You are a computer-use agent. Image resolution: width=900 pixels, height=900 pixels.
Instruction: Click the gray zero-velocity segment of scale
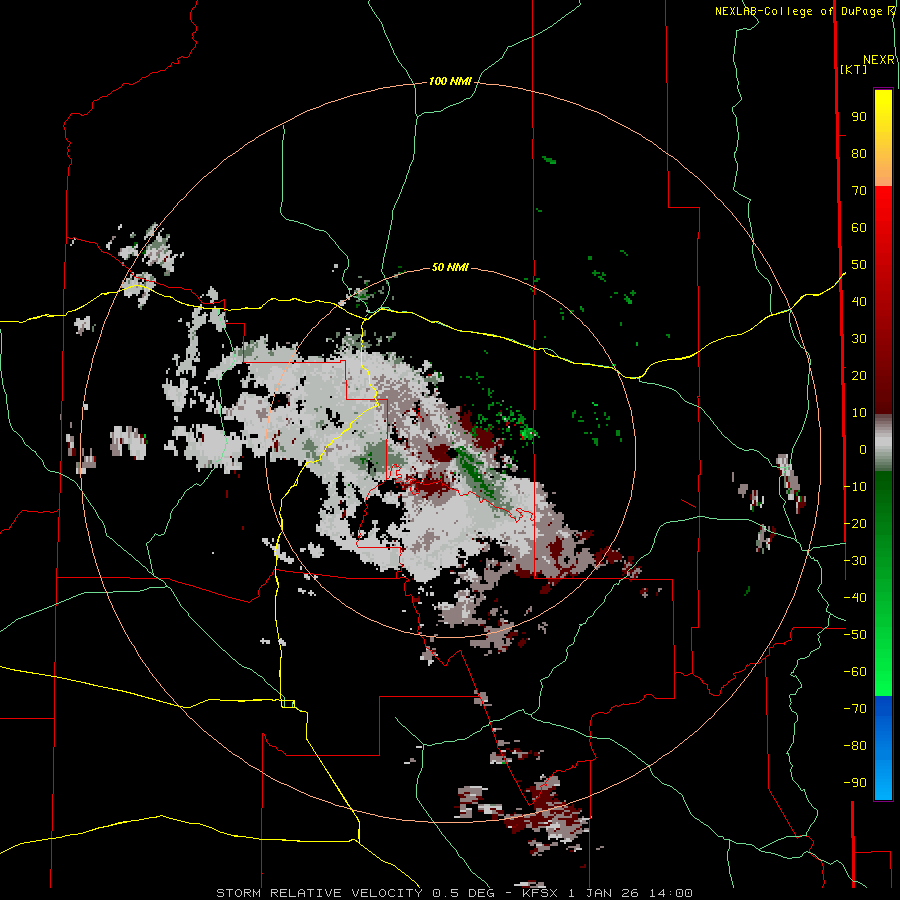click(x=883, y=443)
